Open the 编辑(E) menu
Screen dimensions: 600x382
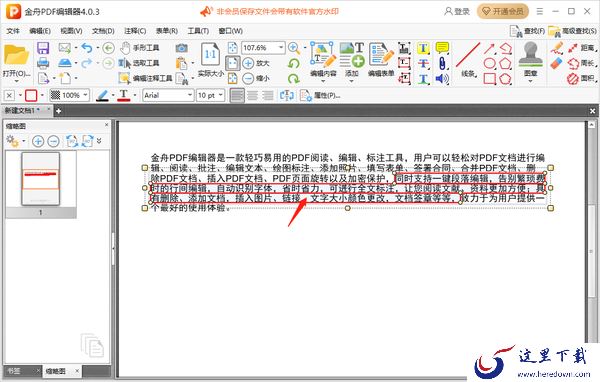(x=40, y=31)
